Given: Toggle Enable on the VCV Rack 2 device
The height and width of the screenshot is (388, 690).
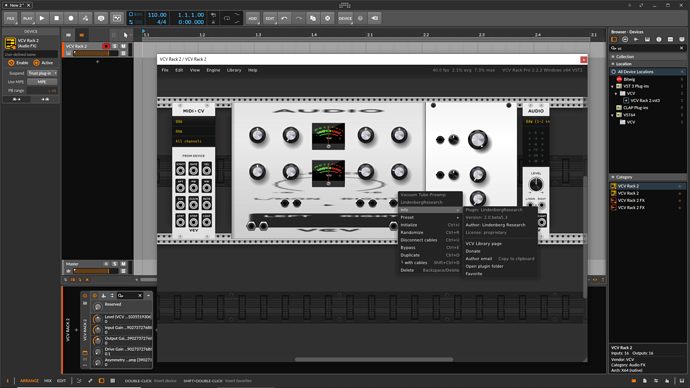Looking at the screenshot, I should pyautogui.click(x=18, y=63).
